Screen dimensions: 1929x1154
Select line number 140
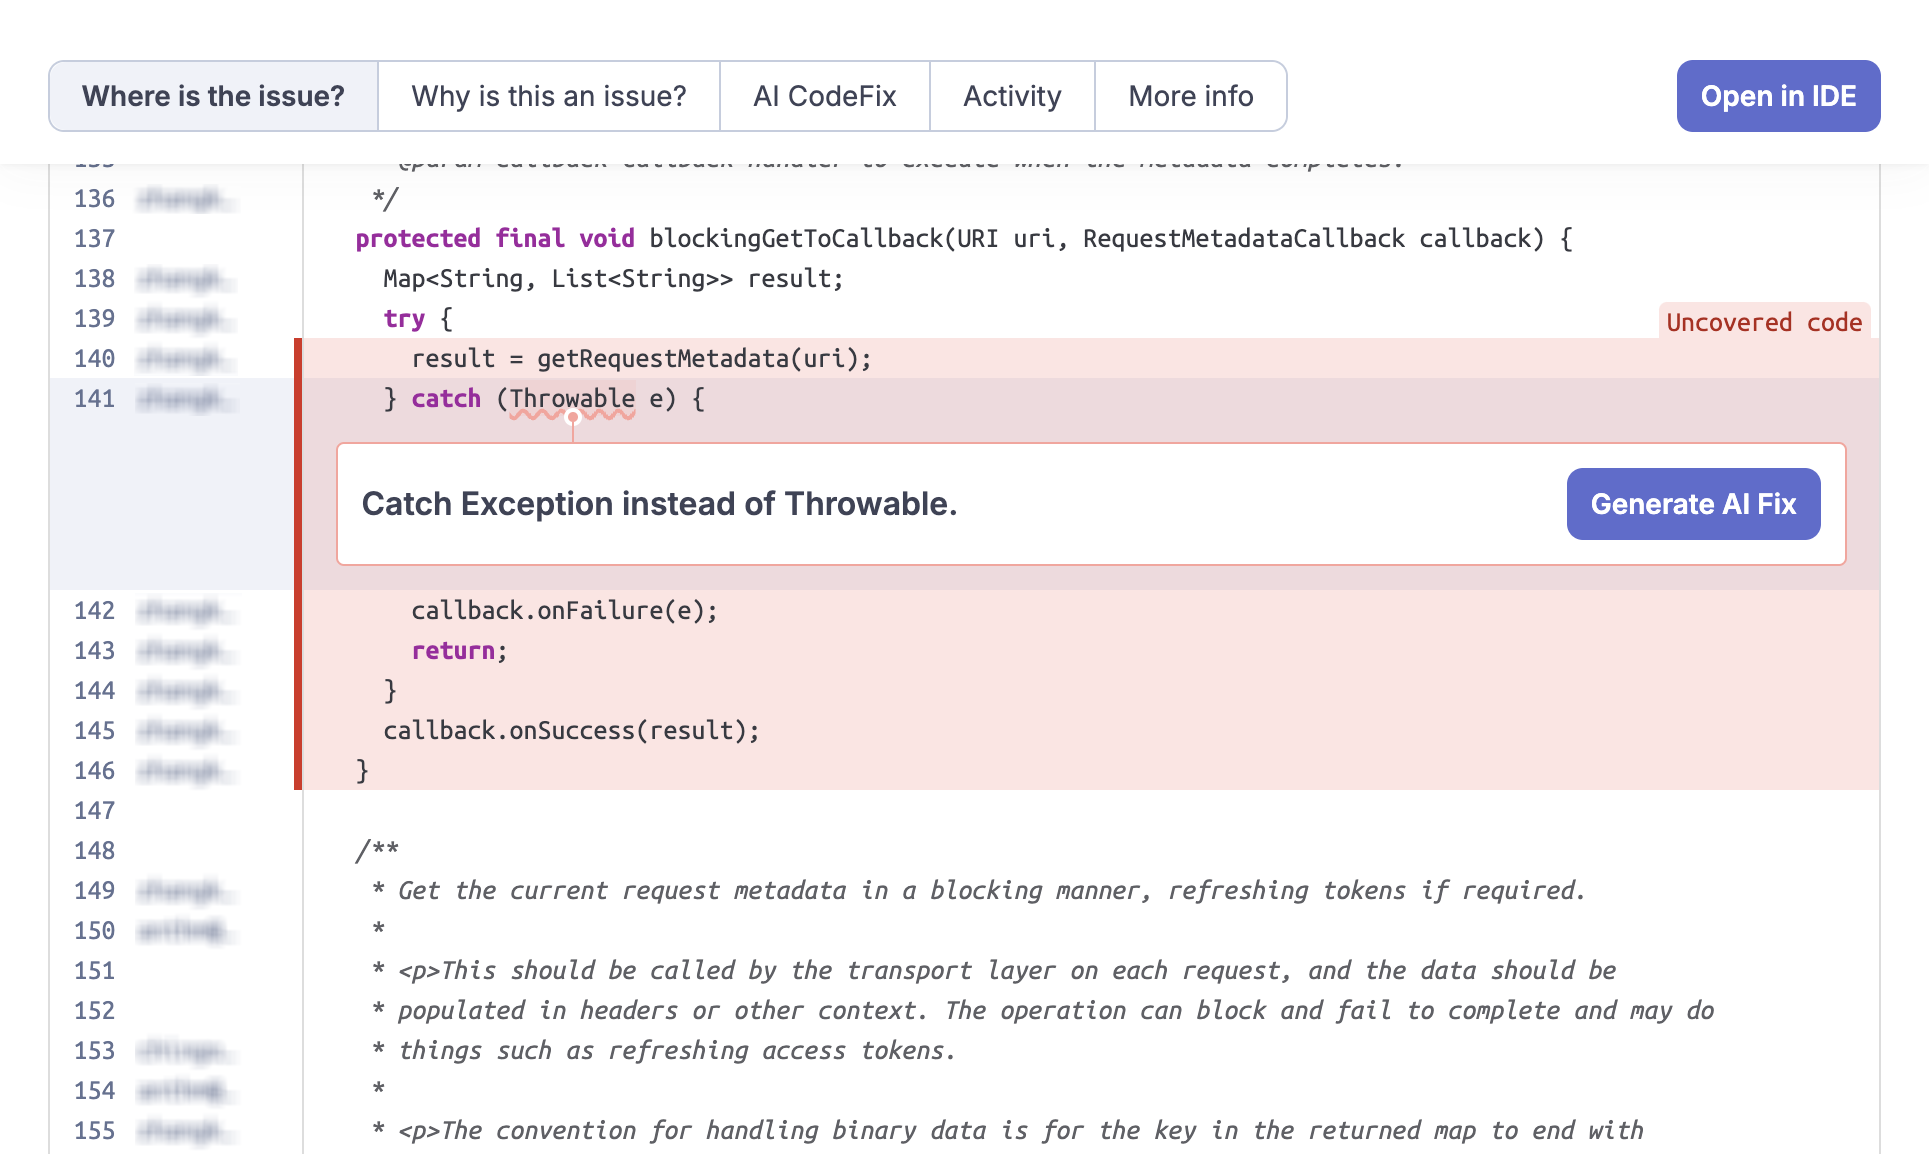pos(95,359)
